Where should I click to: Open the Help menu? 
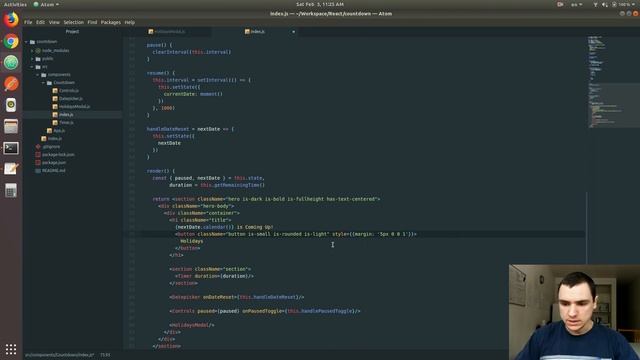click(130, 22)
